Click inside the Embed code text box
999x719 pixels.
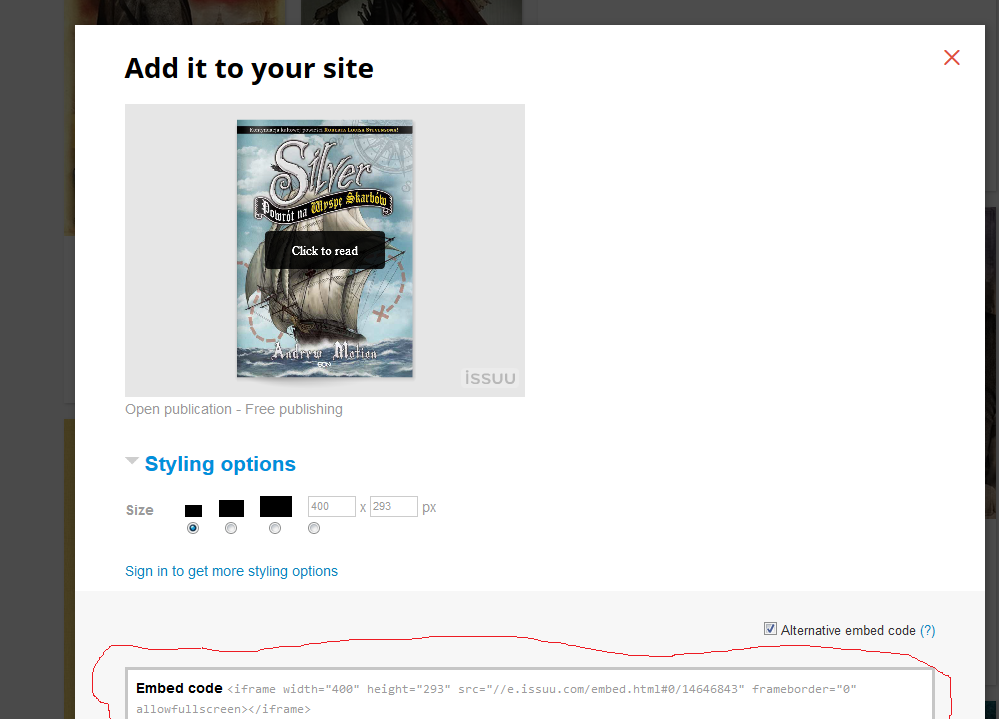(x=530, y=694)
